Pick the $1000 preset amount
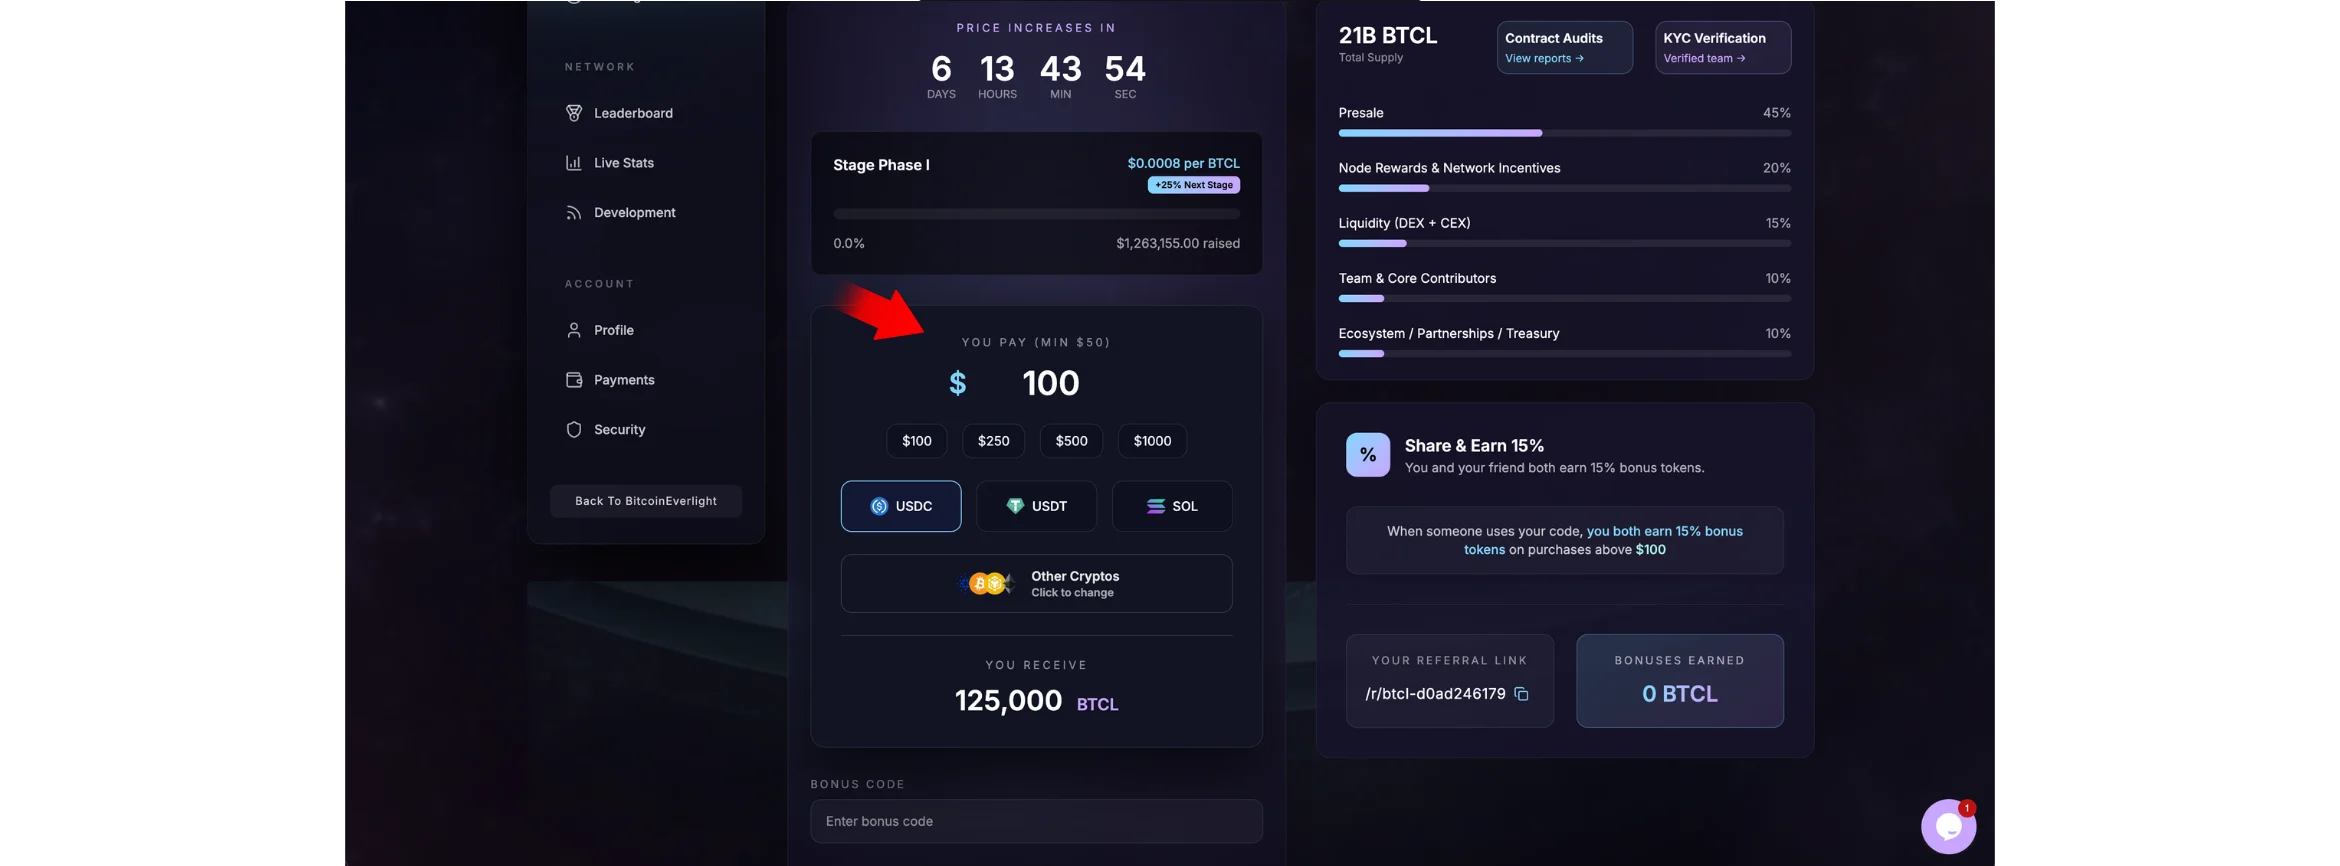 (x=1152, y=441)
